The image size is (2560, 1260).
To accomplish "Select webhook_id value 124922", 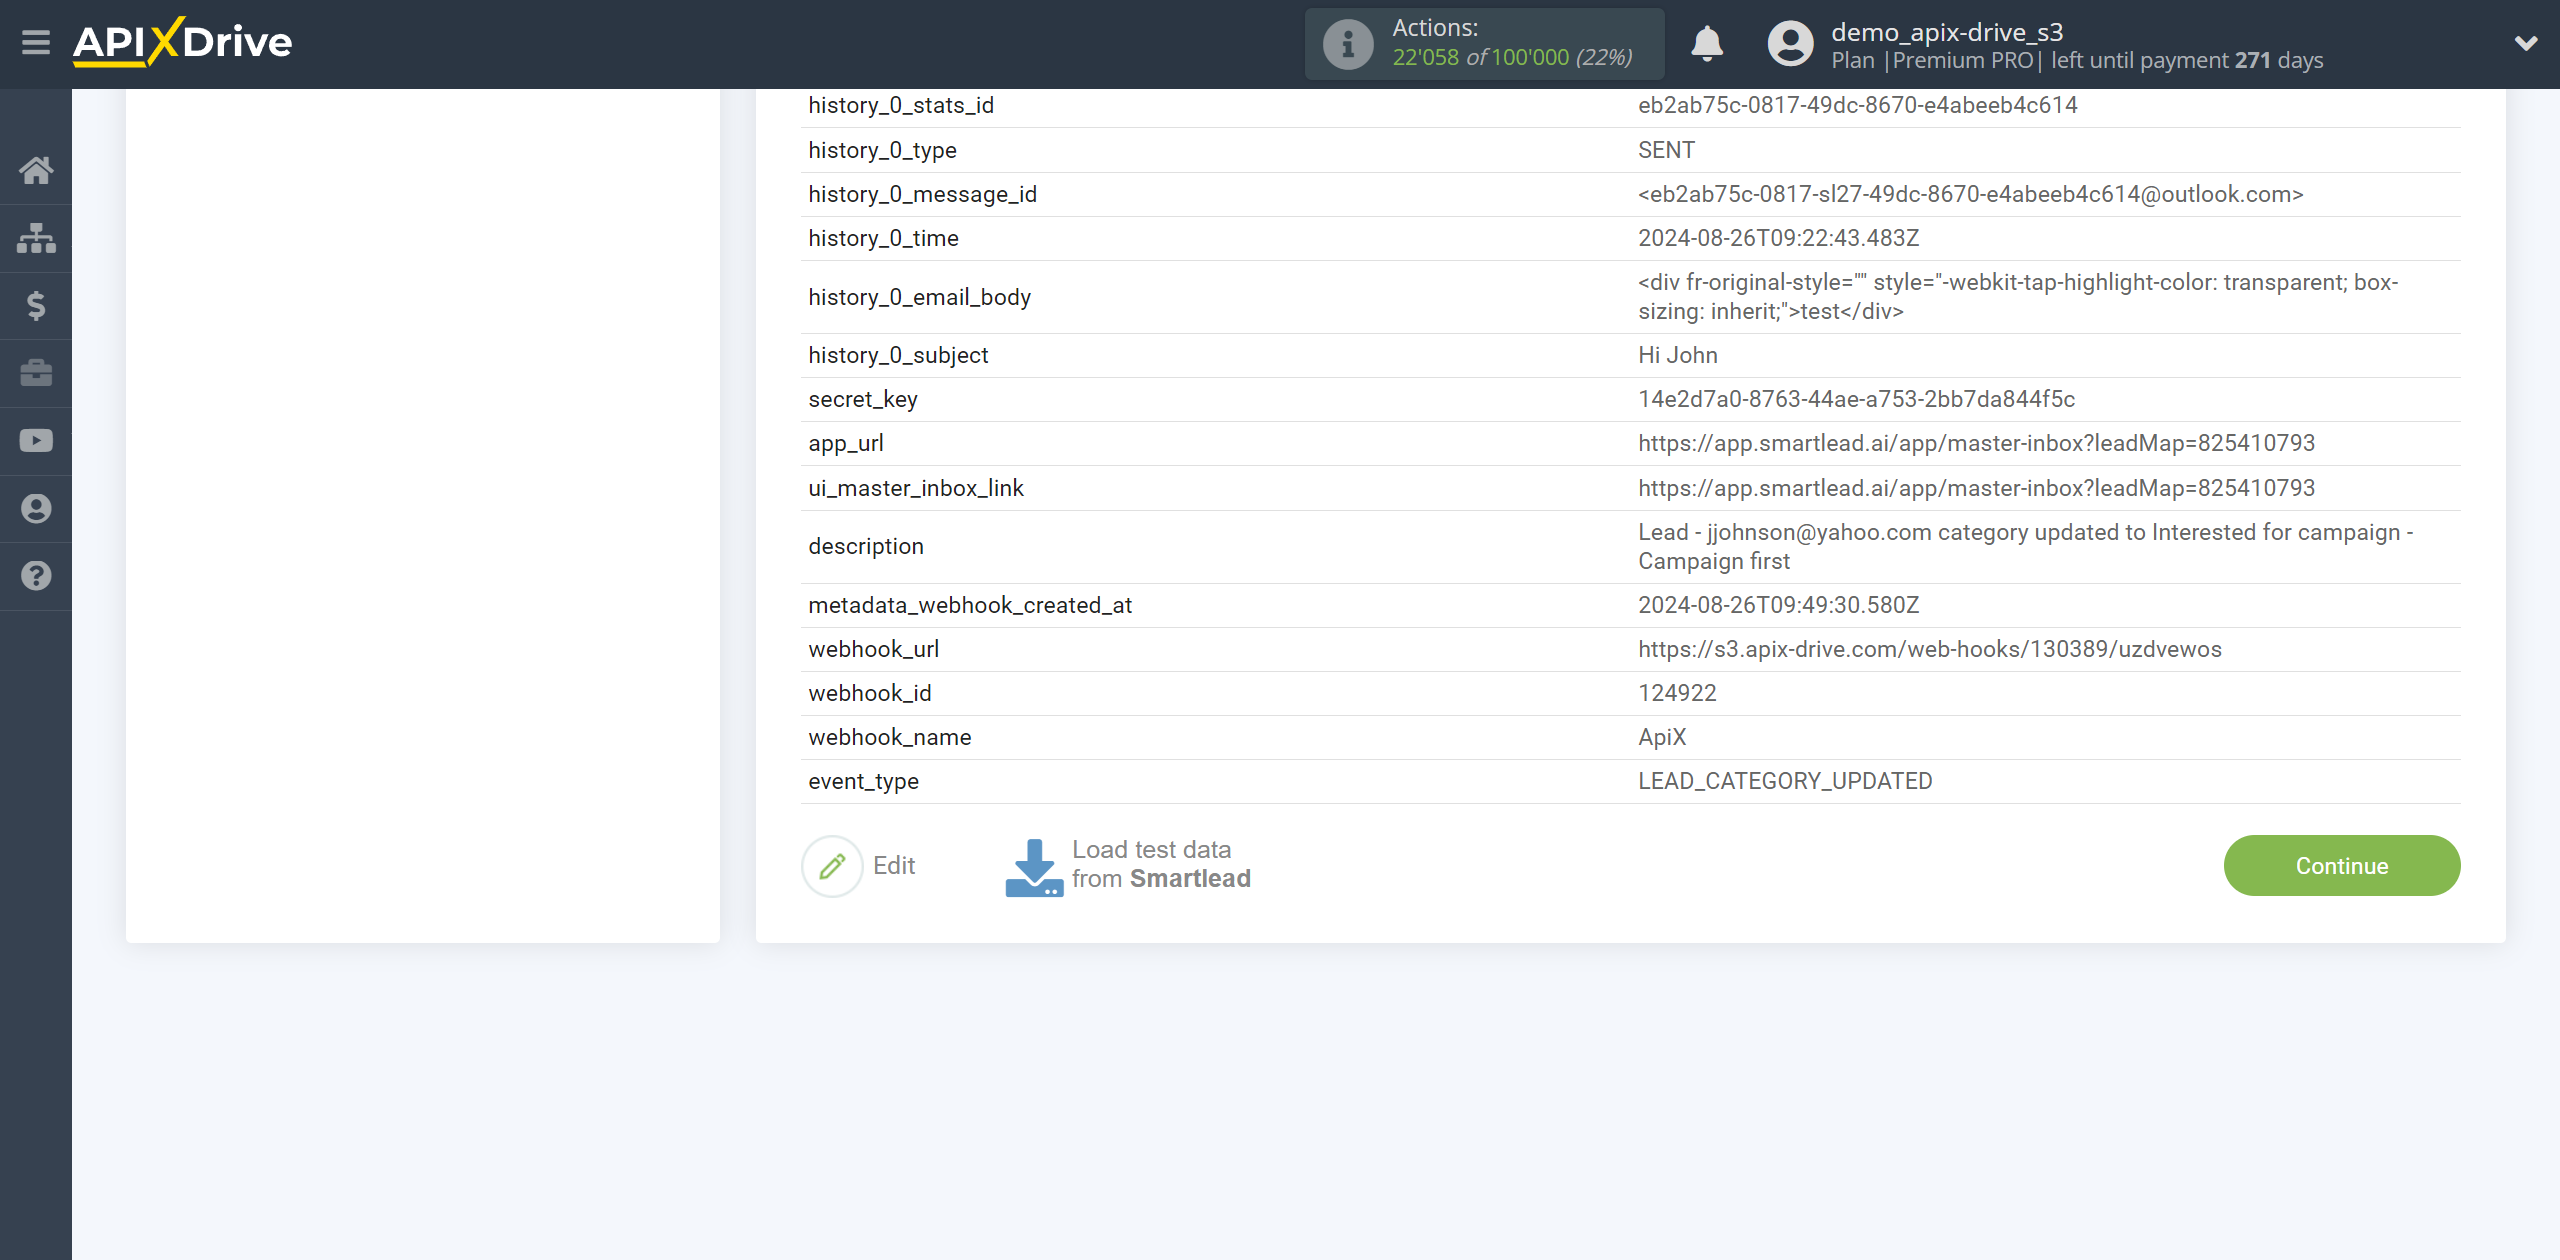I will pyautogui.click(x=1677, y=694).
